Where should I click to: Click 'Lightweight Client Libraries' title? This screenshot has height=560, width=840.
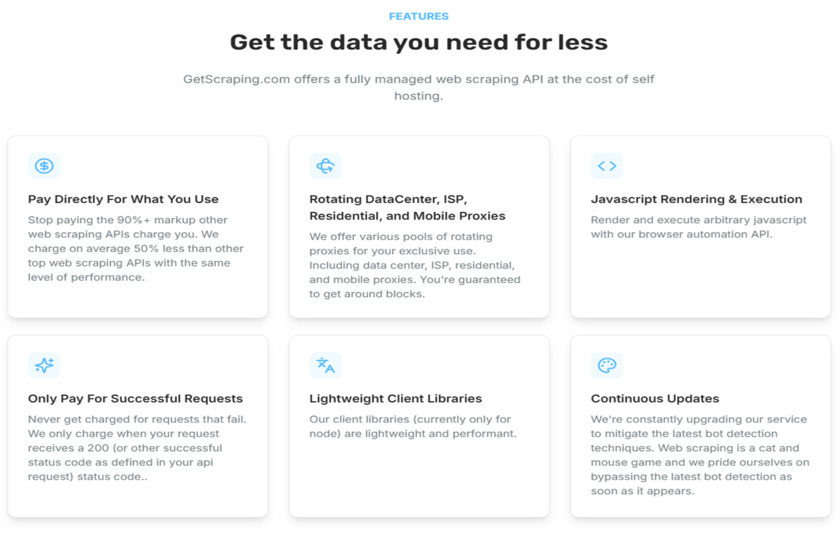[x=396, y=398]
